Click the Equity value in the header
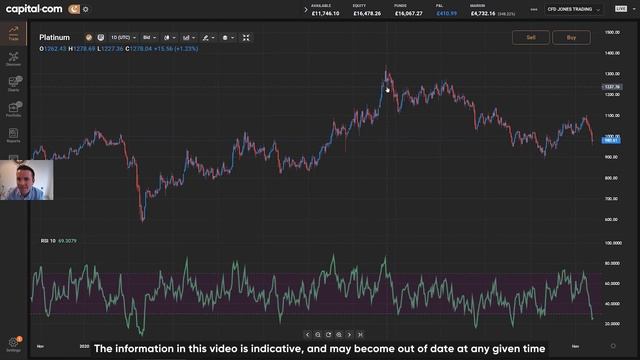Image resolution: width=640 pixels, height=360 pixels. coord(367,13)
